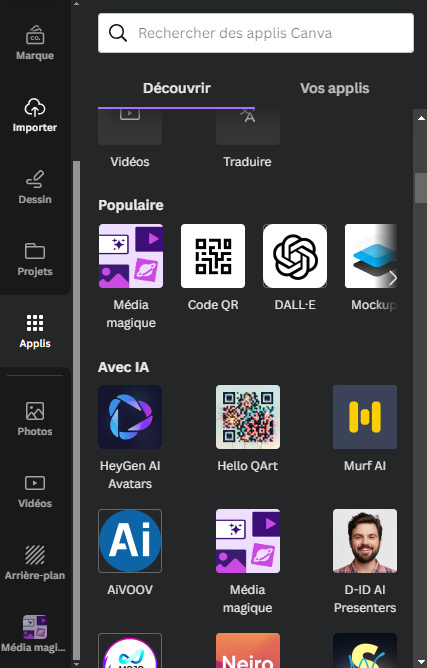Click the Rechercher des applis Canva field
Screen dimensions: 427x668
pos(256,33)
